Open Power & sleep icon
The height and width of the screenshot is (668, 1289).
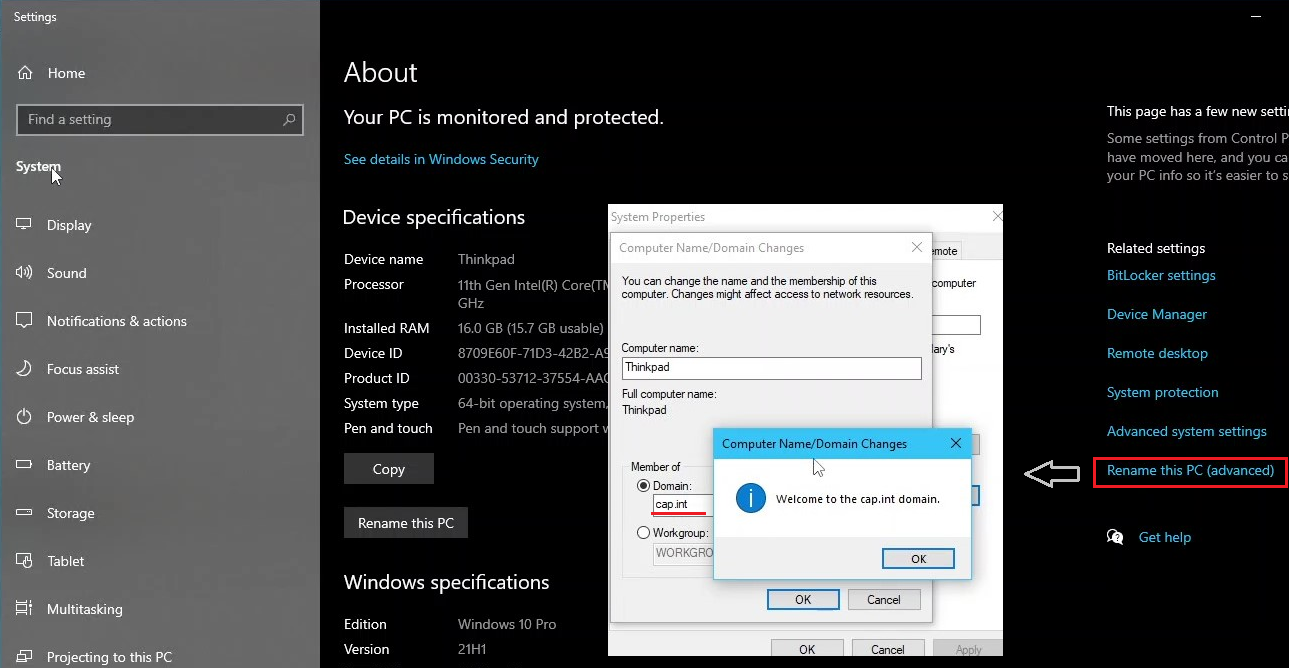pos(24,417)
